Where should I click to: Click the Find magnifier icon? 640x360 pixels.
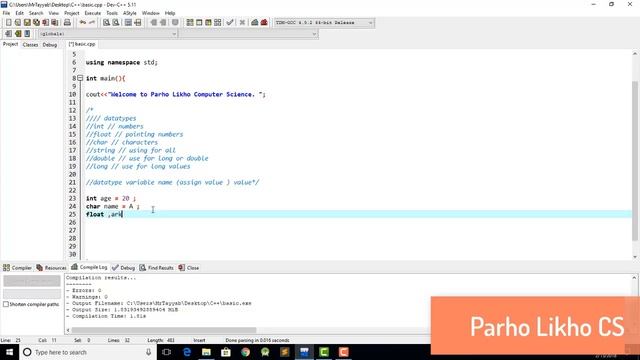106,22
